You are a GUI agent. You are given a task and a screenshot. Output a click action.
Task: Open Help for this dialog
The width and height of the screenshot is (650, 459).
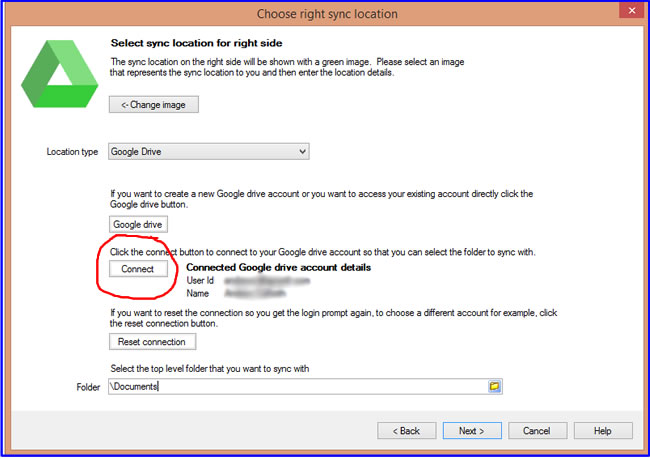603,431
